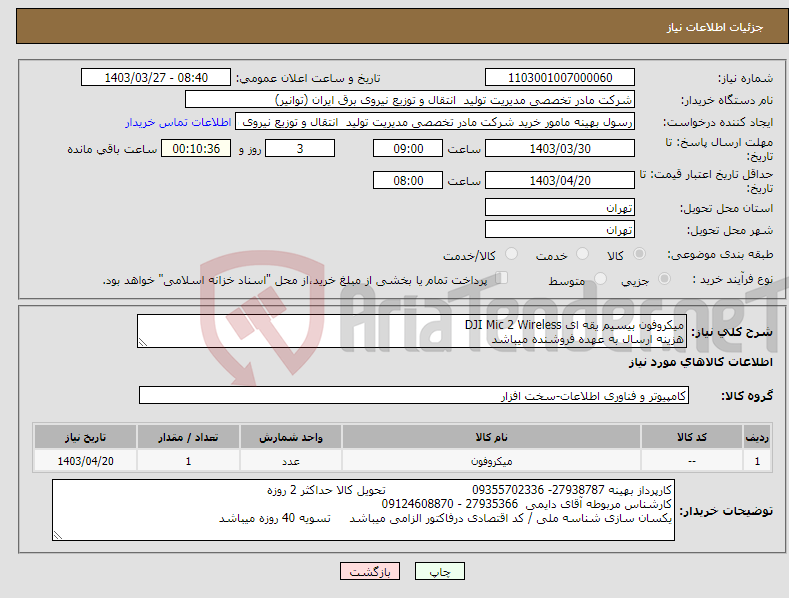Click the buyer organization name field
This screenshot has height=598, width=789.
click(x=410, y=100)
